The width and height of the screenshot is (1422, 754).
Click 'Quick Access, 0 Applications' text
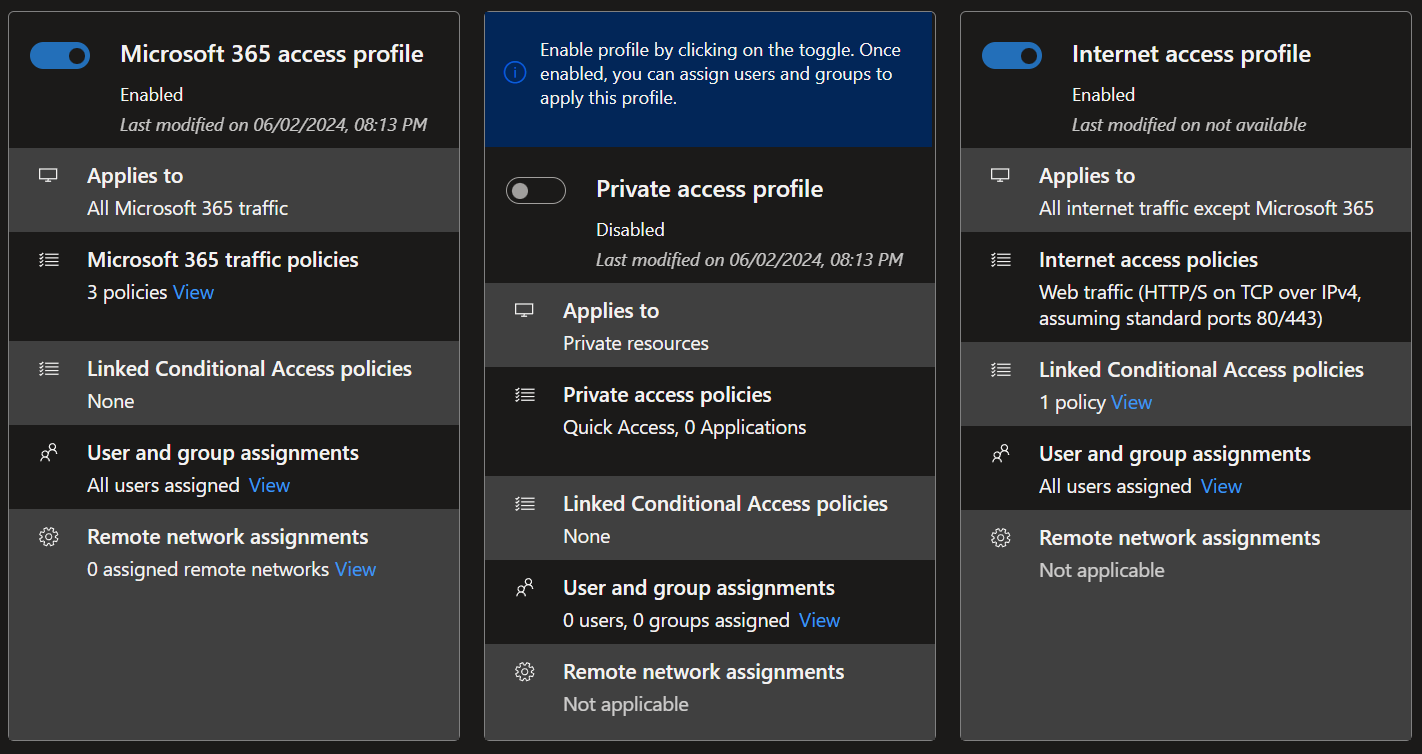point(684,427)
